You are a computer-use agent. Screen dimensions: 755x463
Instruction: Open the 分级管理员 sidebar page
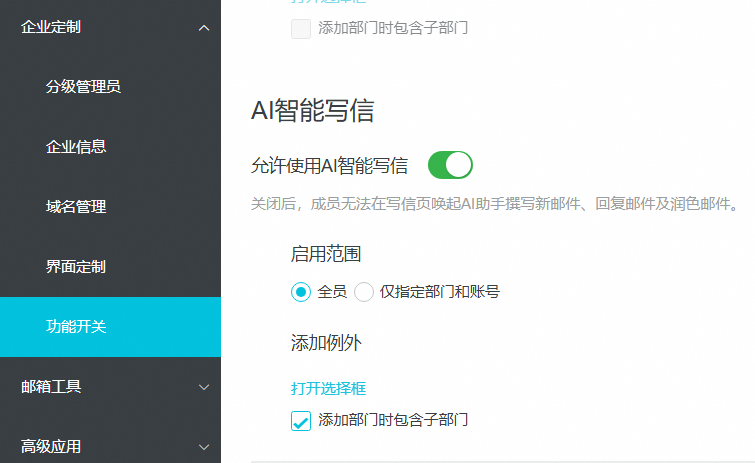[83, 87]
